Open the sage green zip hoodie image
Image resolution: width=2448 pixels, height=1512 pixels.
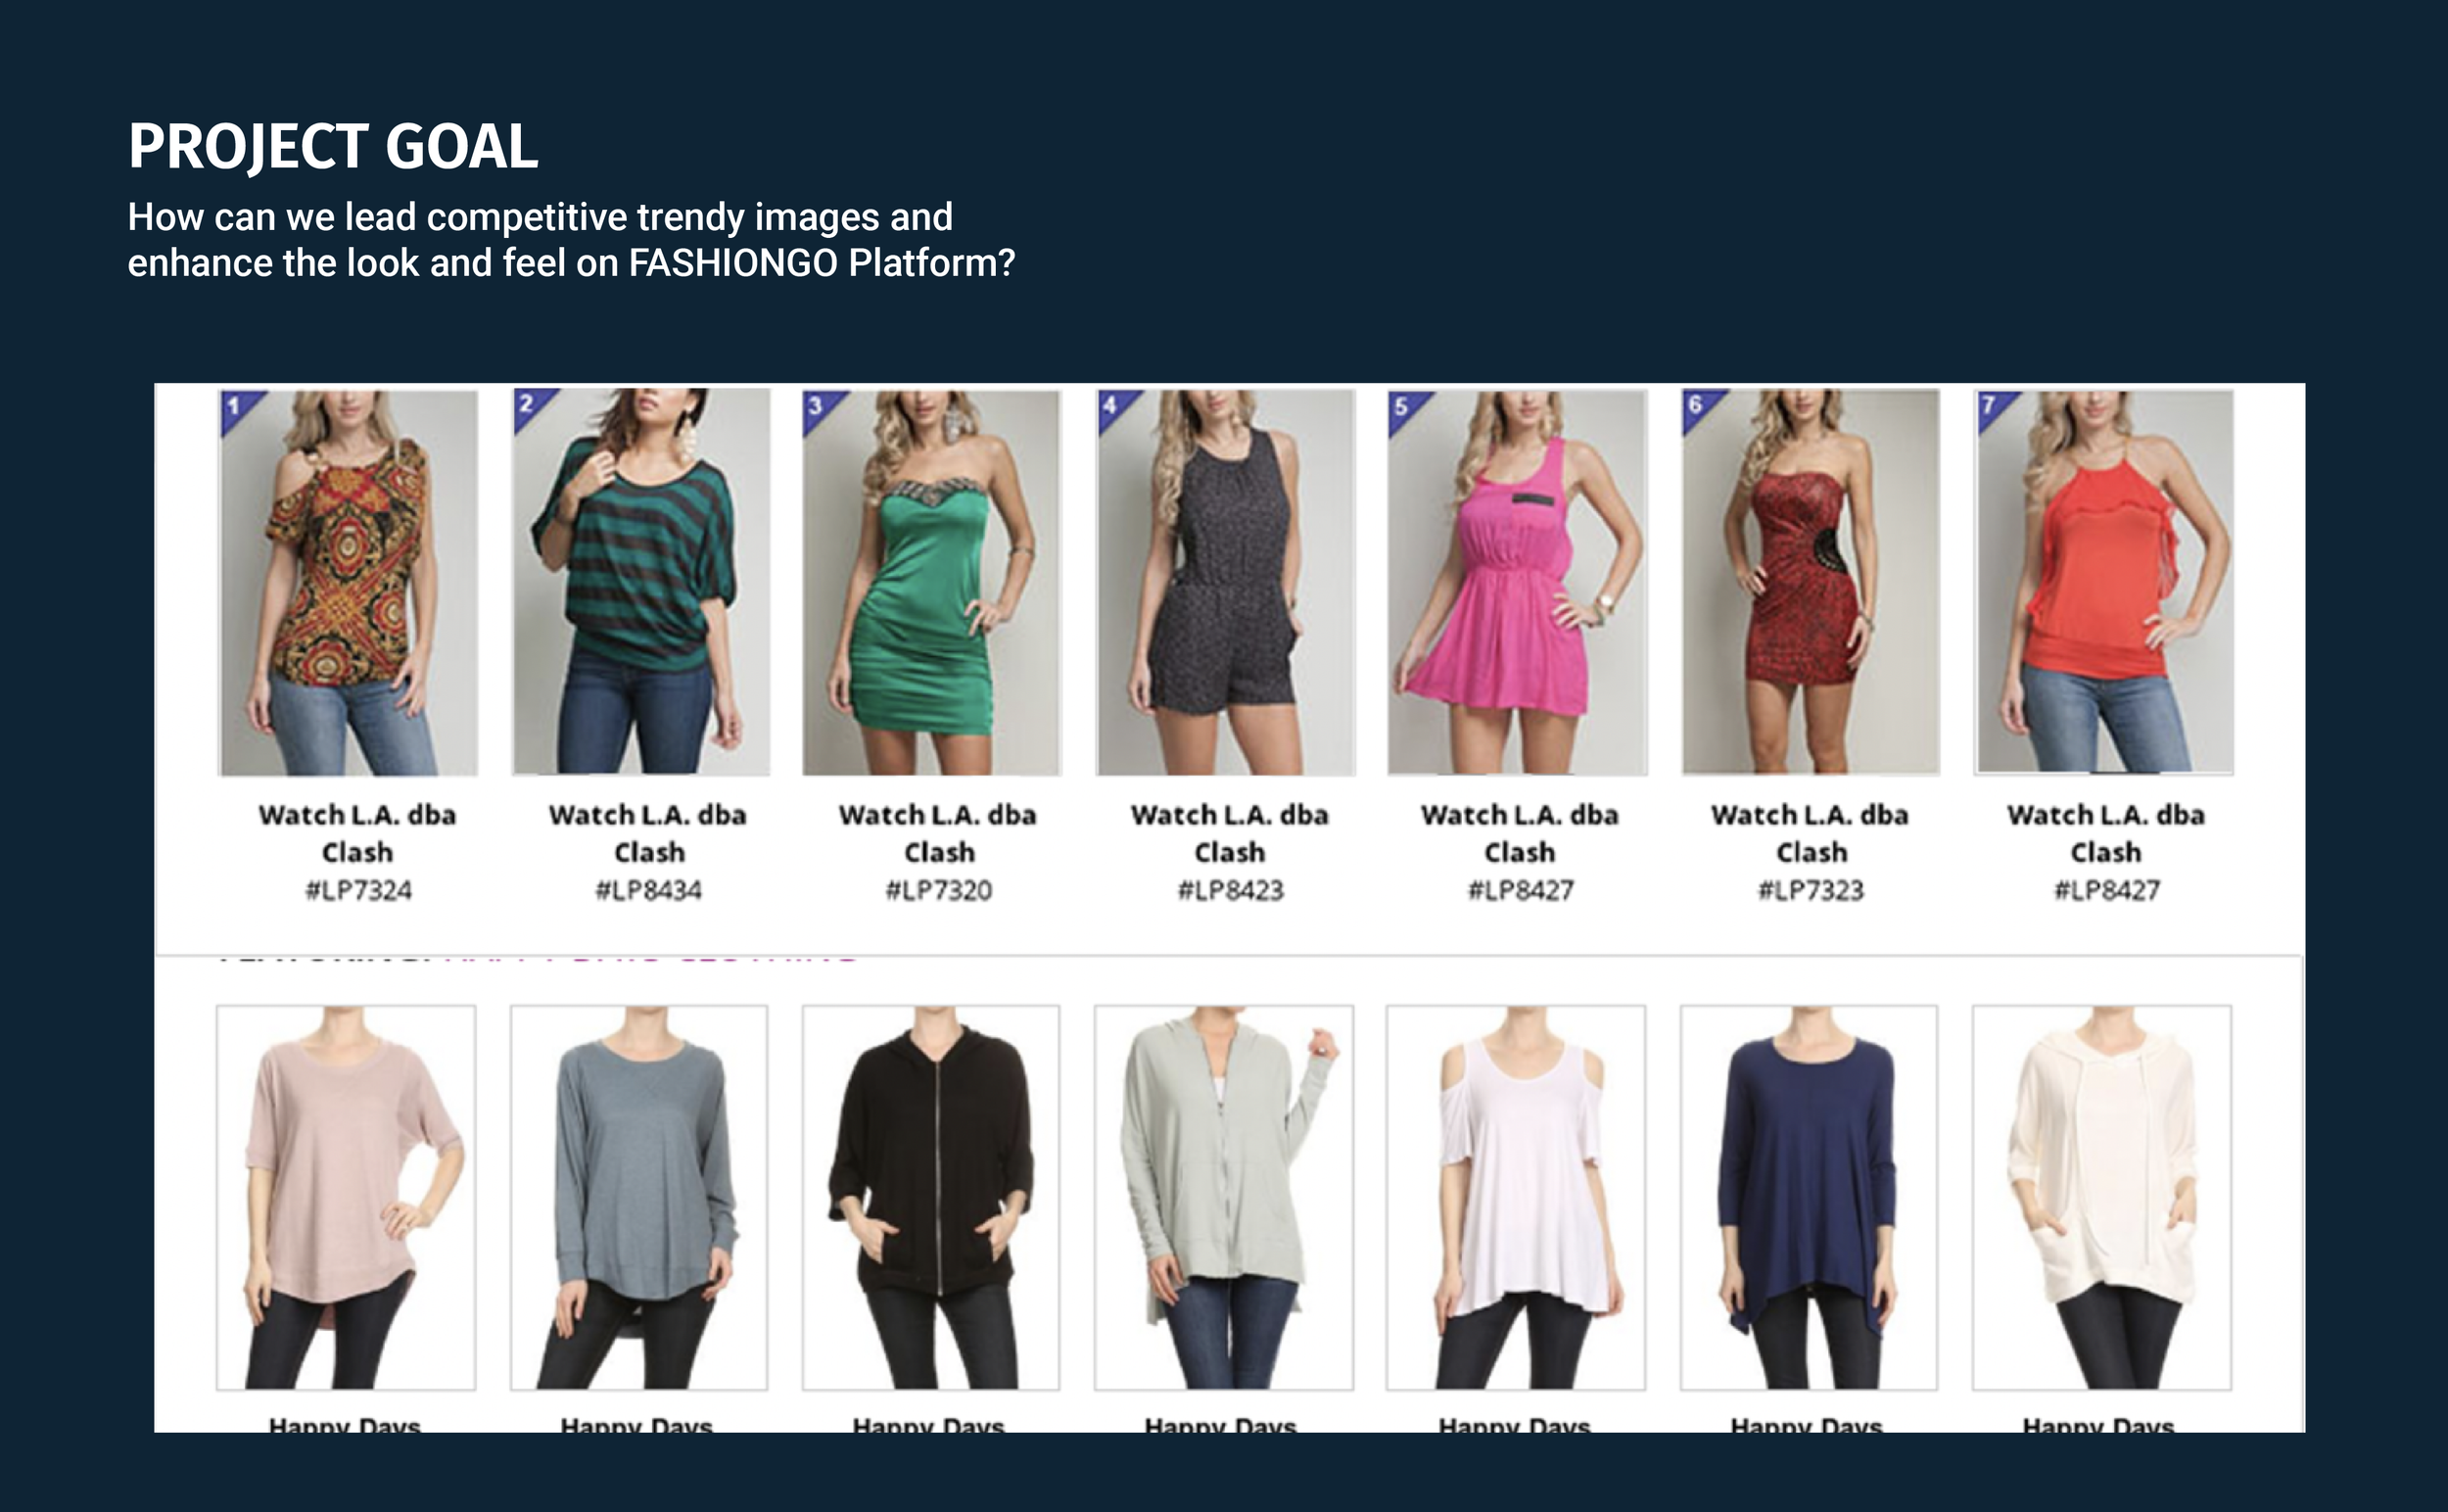(1224, 1198)
